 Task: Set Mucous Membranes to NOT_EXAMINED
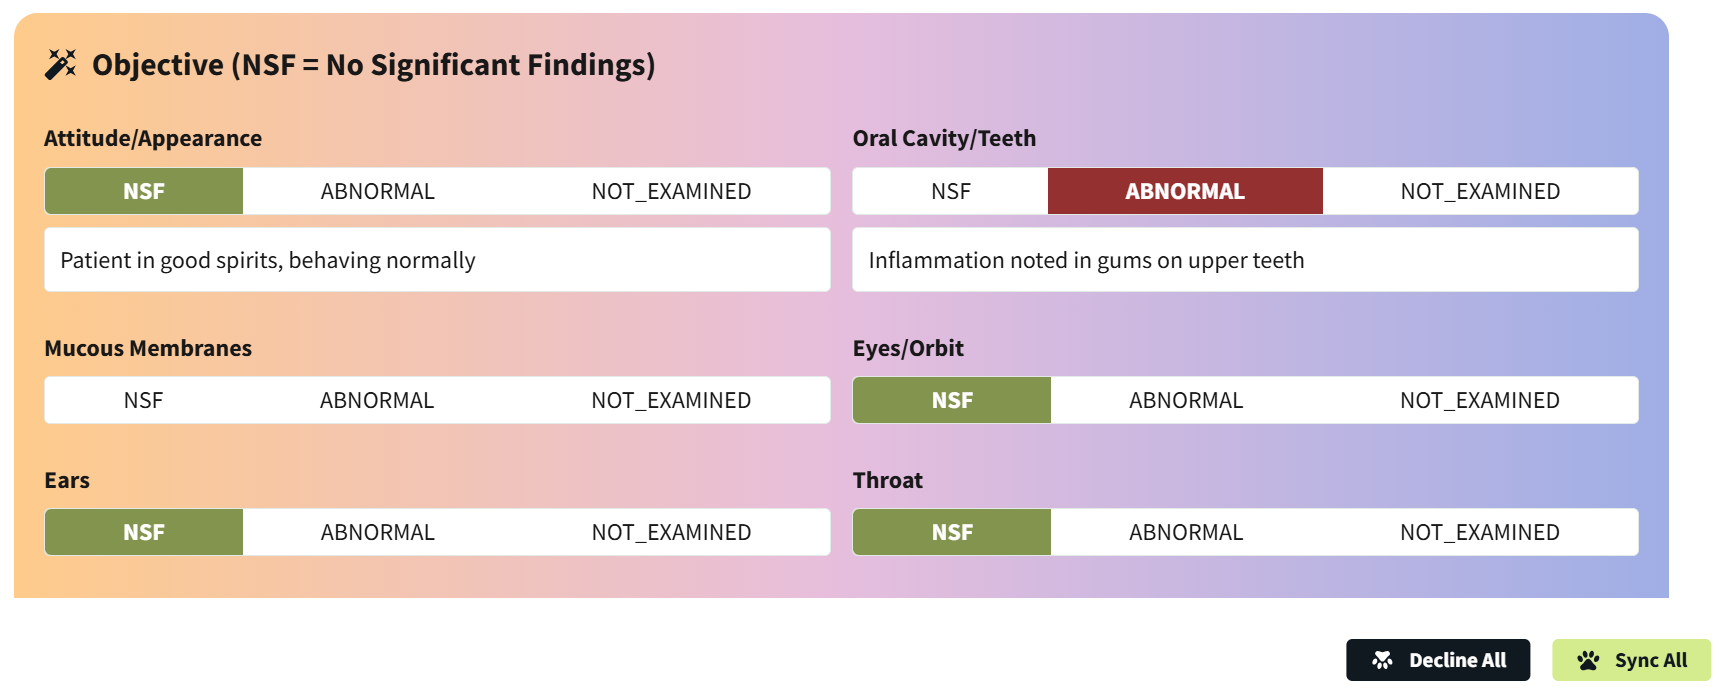pyautogui.click(x=671, y=400)
